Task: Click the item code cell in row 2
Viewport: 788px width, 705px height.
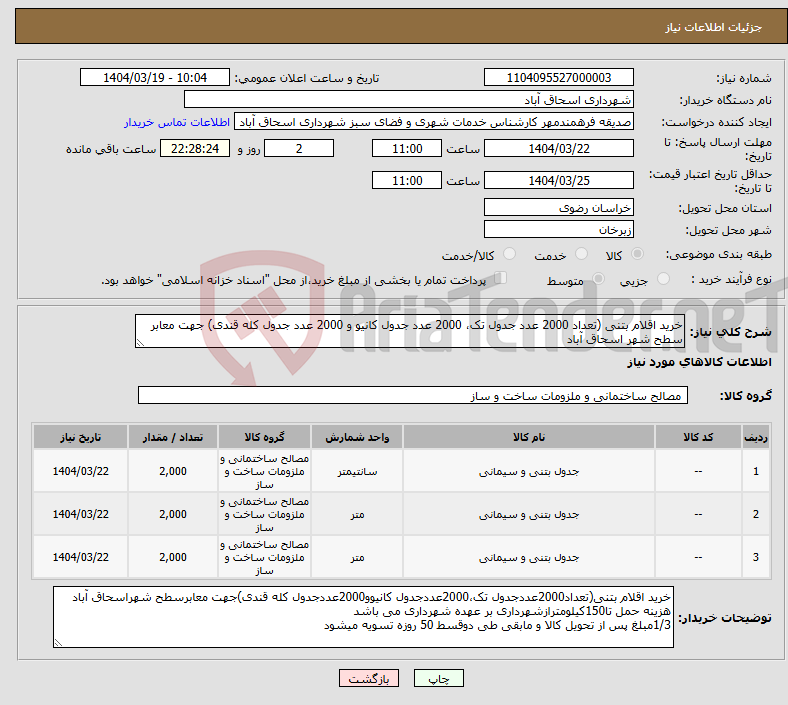Action: [x=698, y=514]
